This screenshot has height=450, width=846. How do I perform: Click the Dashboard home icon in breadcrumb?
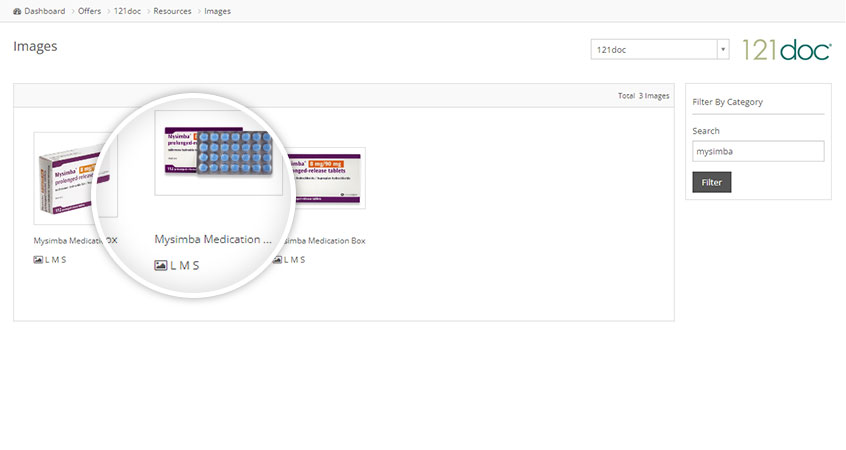[x=17, y=11]
